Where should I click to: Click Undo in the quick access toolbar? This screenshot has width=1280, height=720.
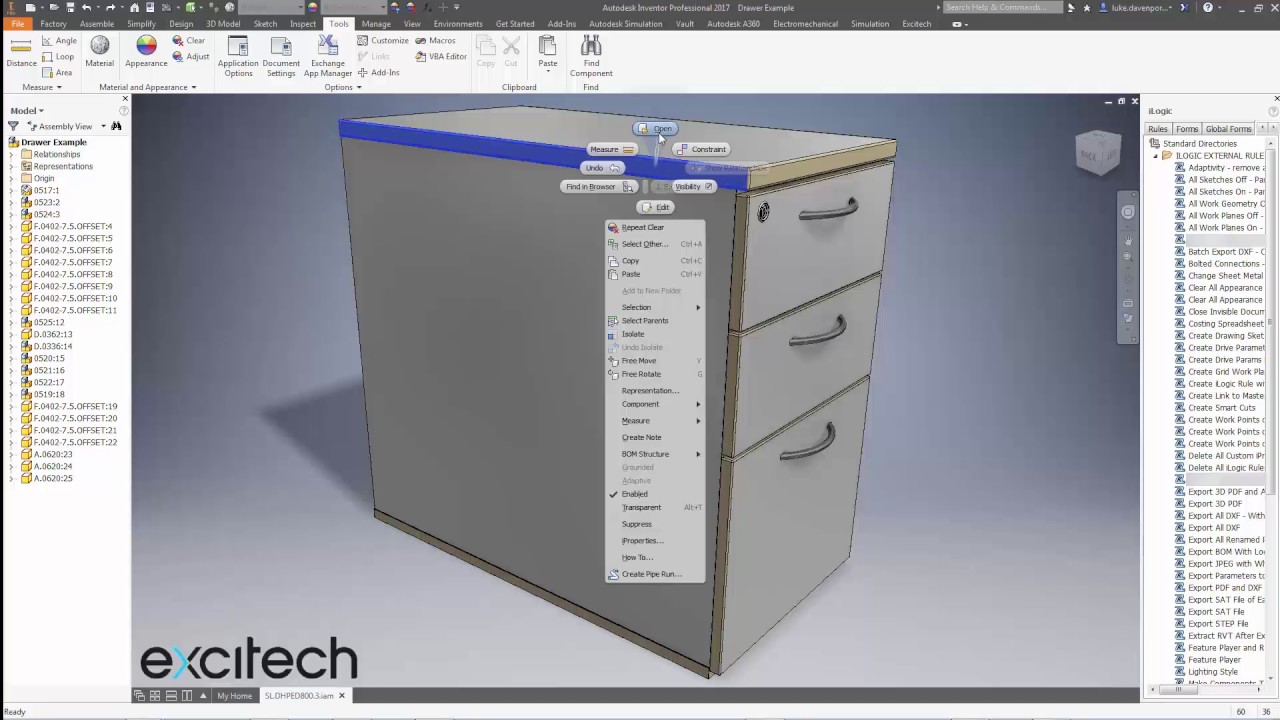pos(86,7)
